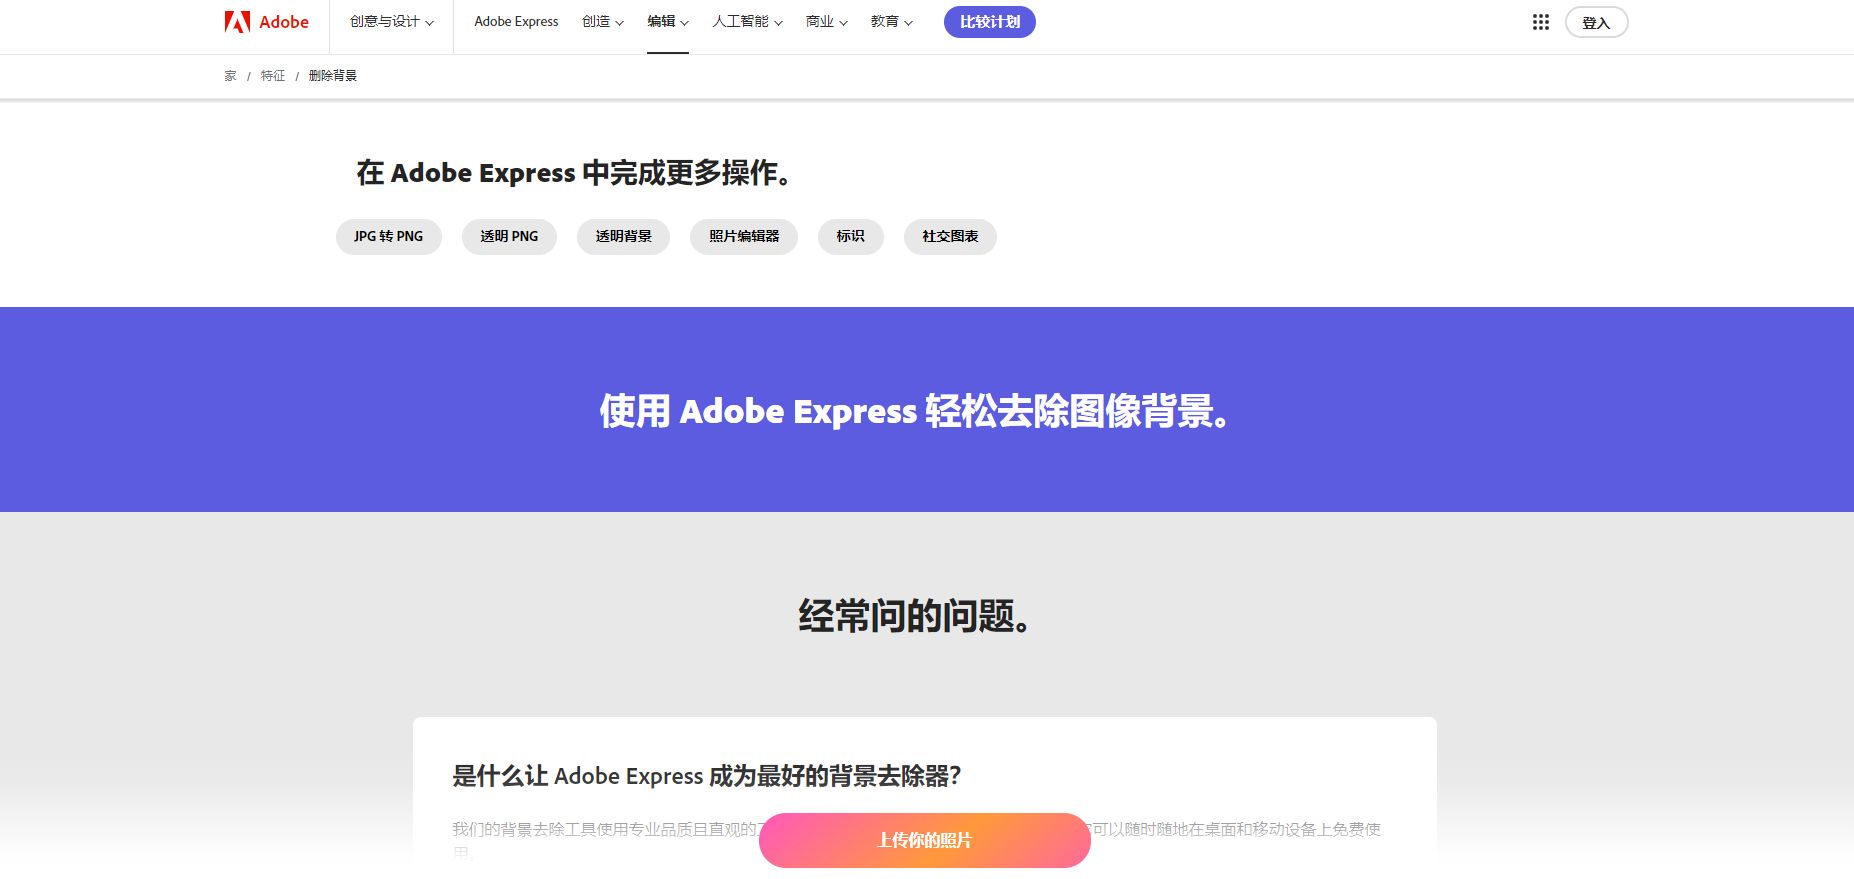This screenshot has height=879, width=1854.
Task: Click the heading 在 Adobe Express 中完成更多操作
Action: click(576, 173)
